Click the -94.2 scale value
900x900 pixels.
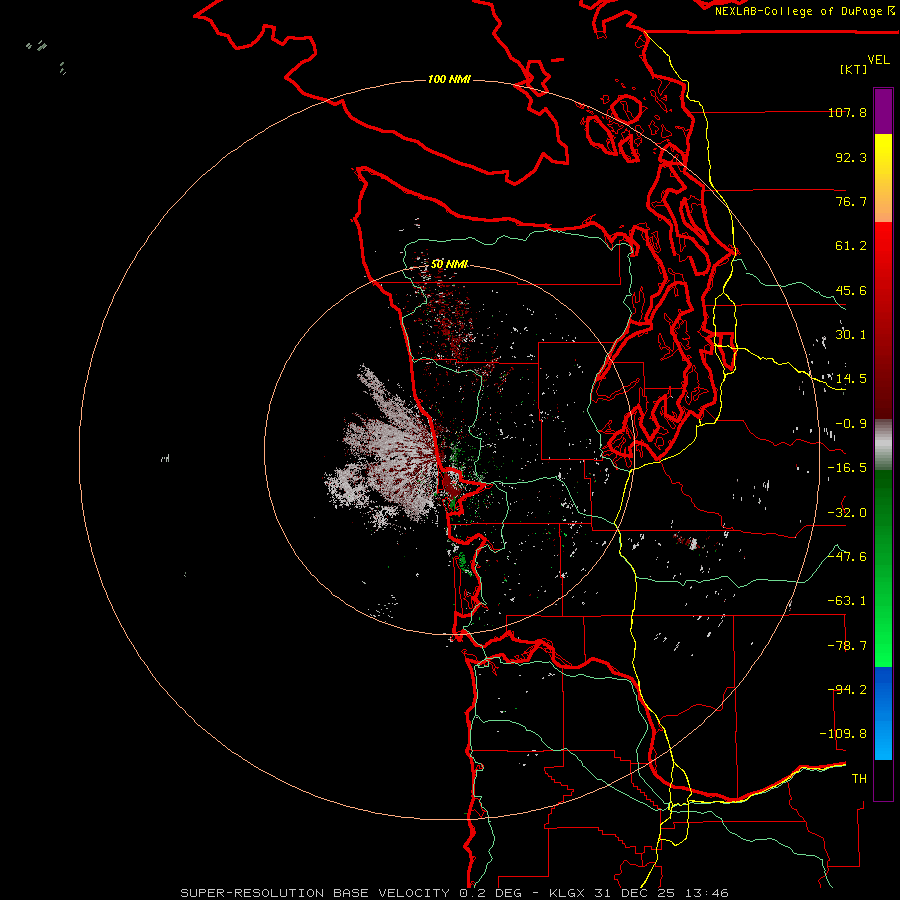coord(847,690)
